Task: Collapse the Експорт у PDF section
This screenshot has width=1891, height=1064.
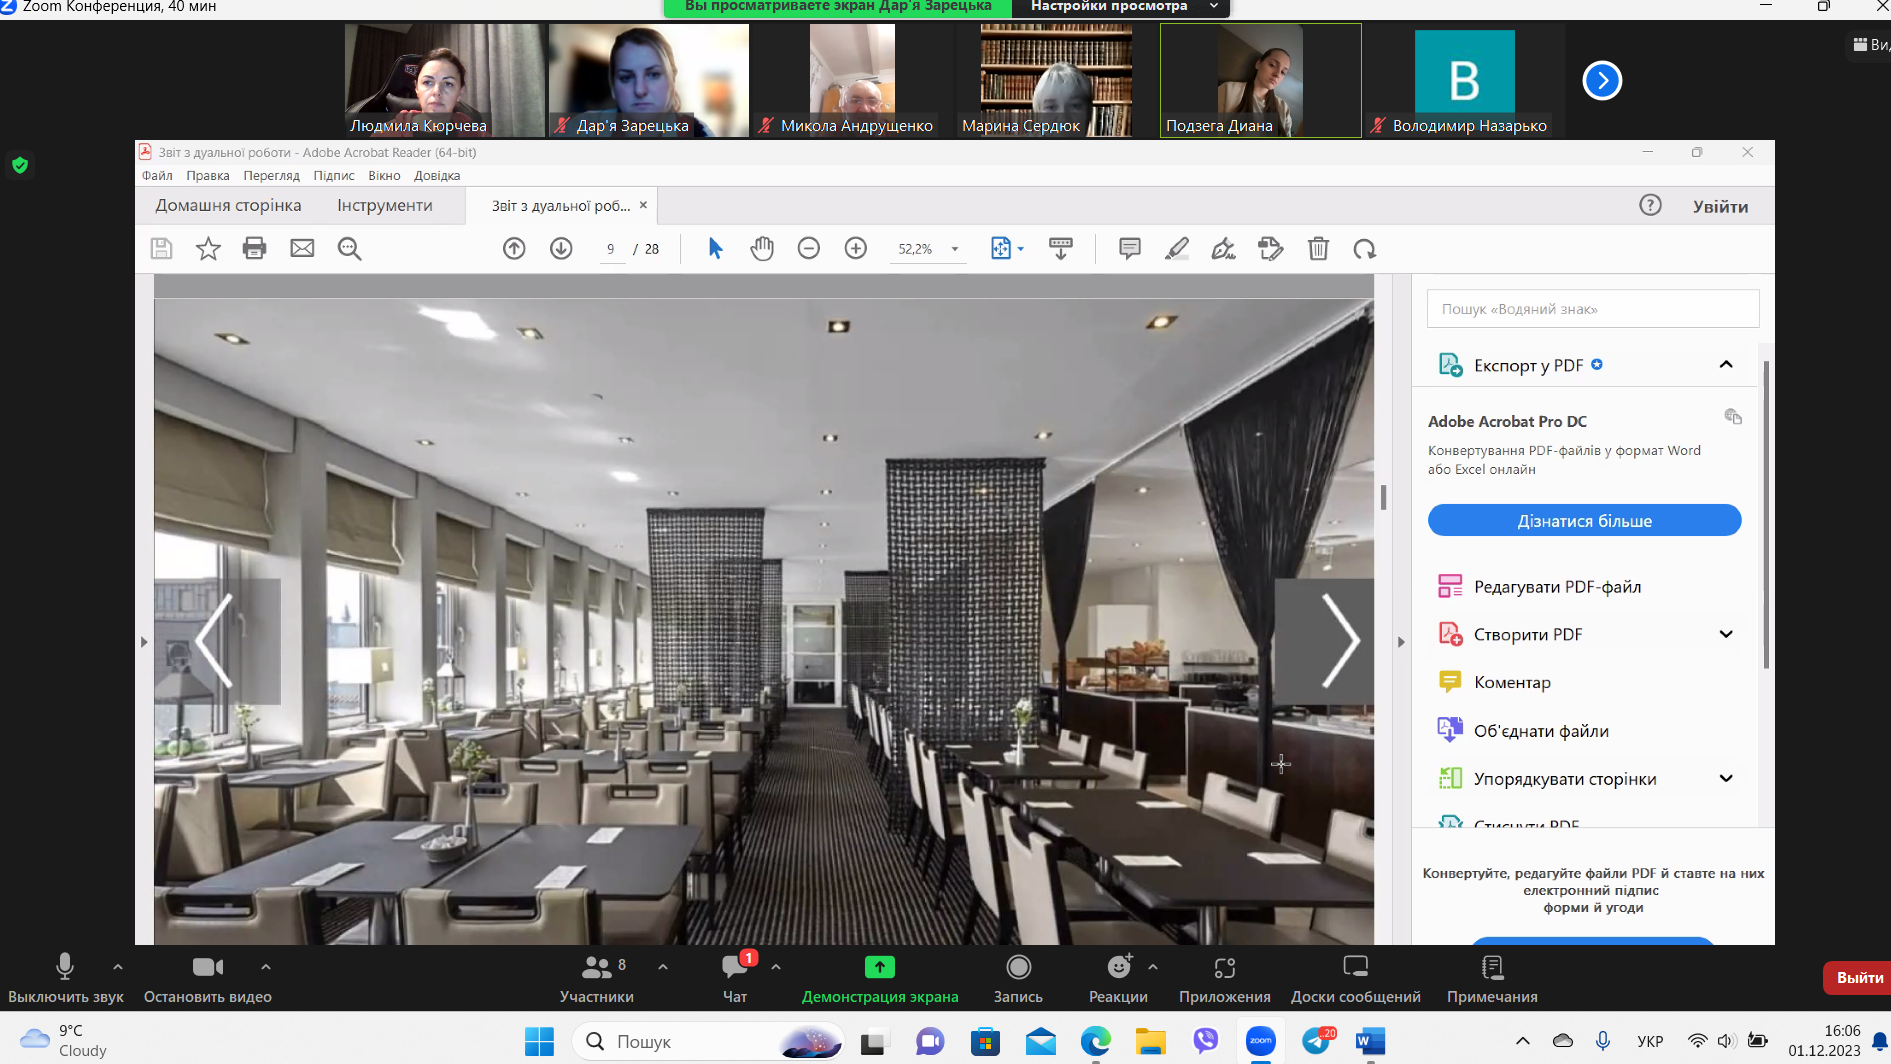Action: (x=1725, y=365)
